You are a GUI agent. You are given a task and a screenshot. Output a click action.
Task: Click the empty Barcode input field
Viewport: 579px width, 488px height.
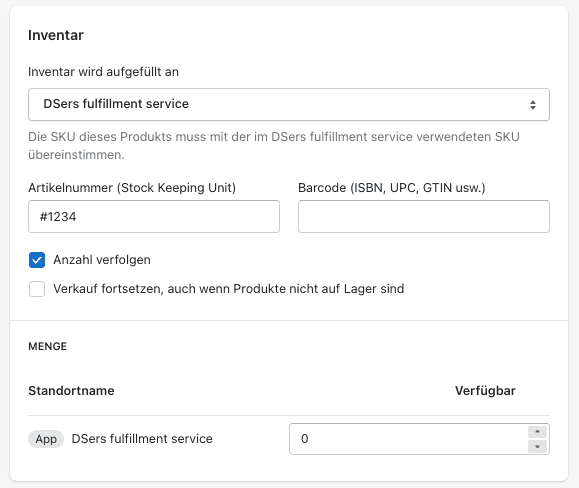click(x=424, y=217)
